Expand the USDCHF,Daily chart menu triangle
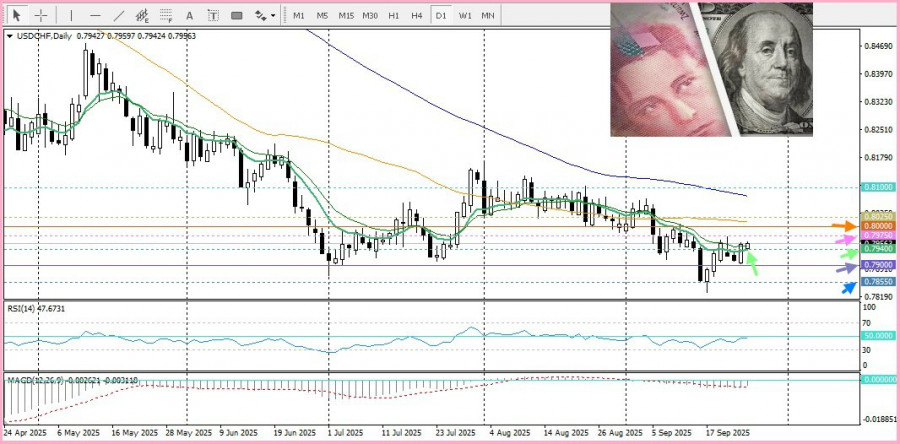This screenshot has height=444, width=900. point(10,36)
